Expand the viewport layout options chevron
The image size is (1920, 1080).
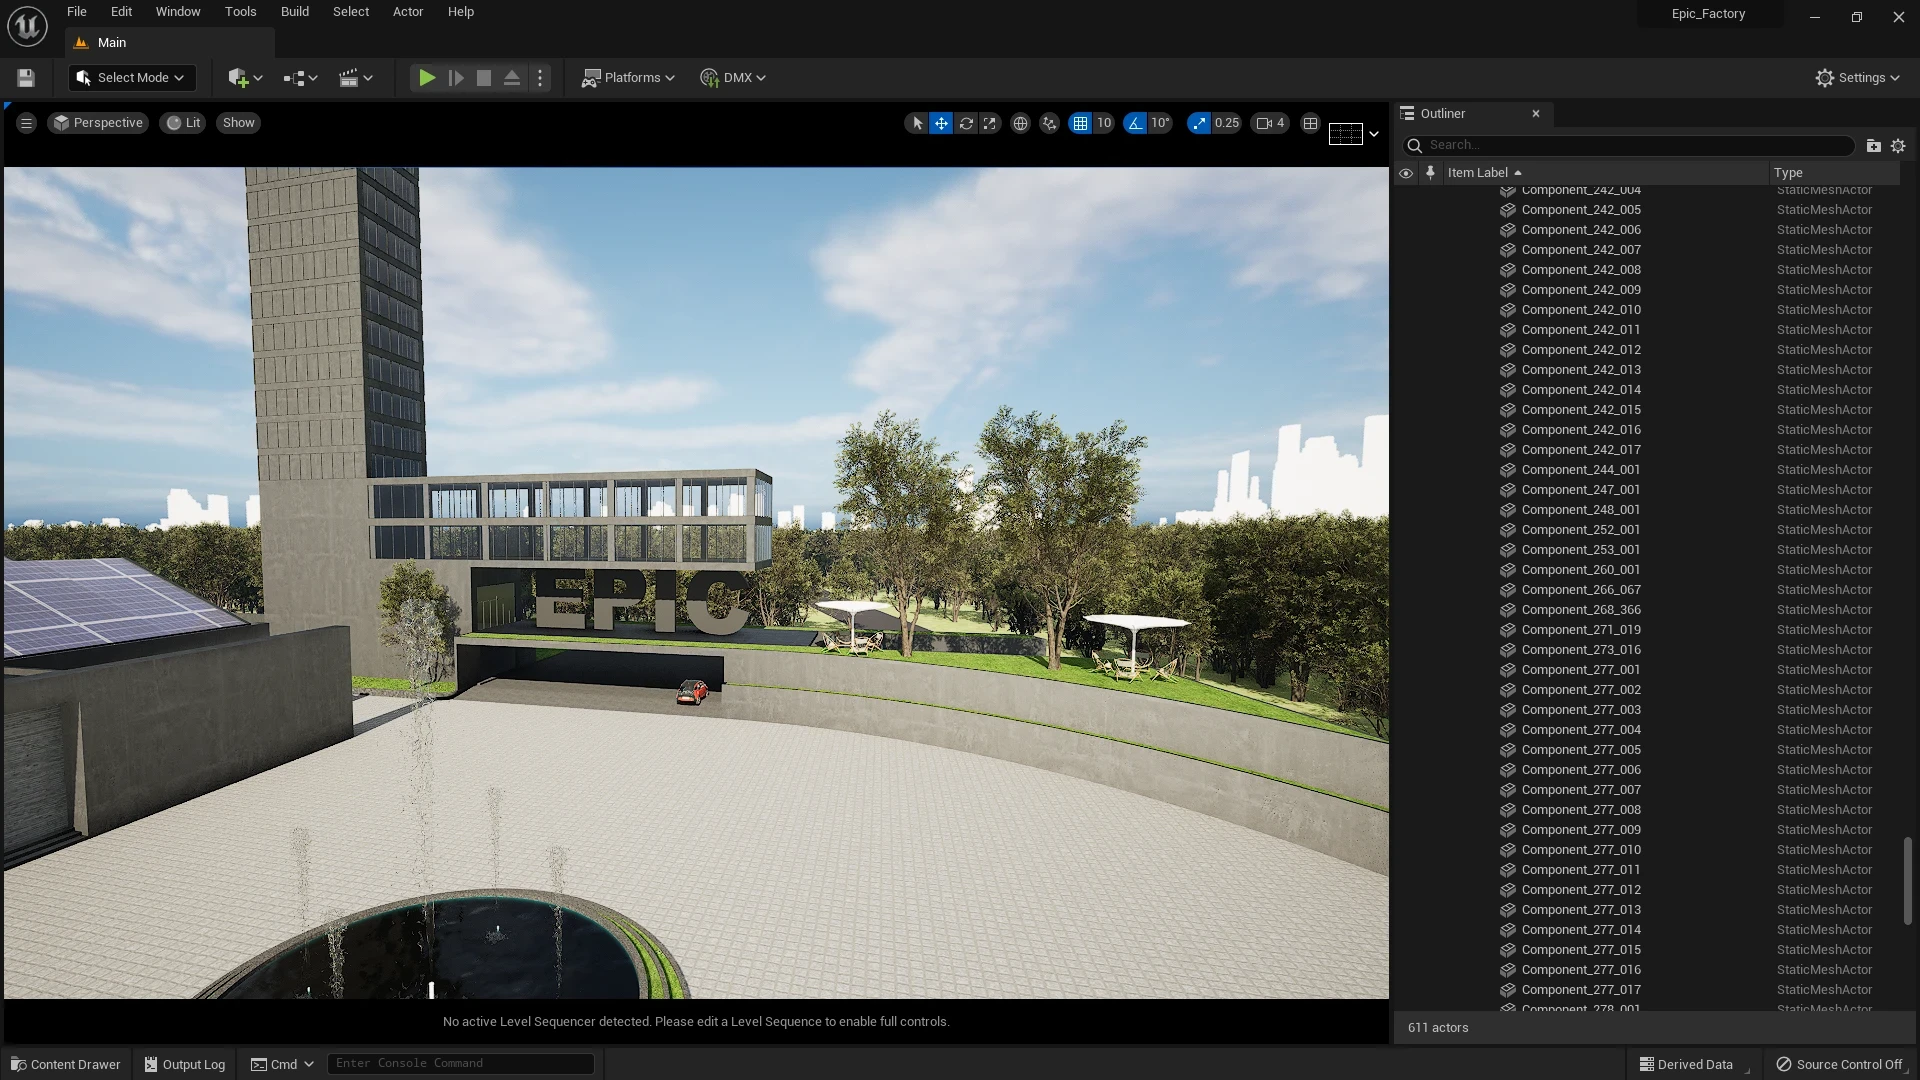pyautogui.click(x=1374, y=133)
